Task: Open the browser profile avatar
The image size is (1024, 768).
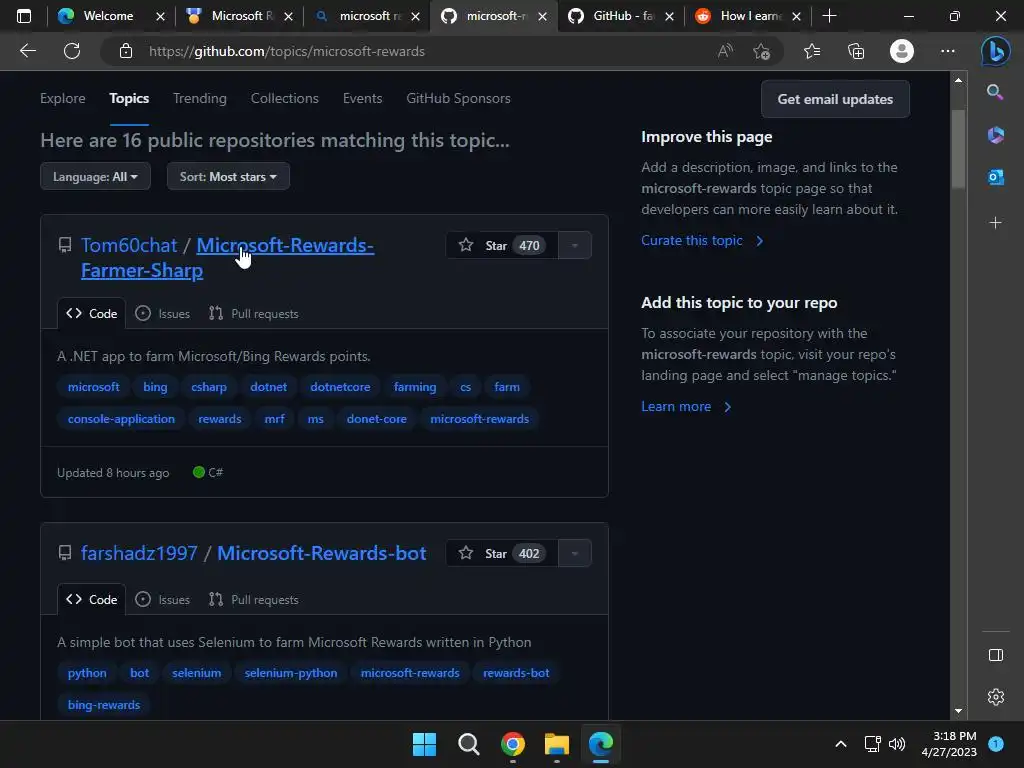Action: (902, 51)
